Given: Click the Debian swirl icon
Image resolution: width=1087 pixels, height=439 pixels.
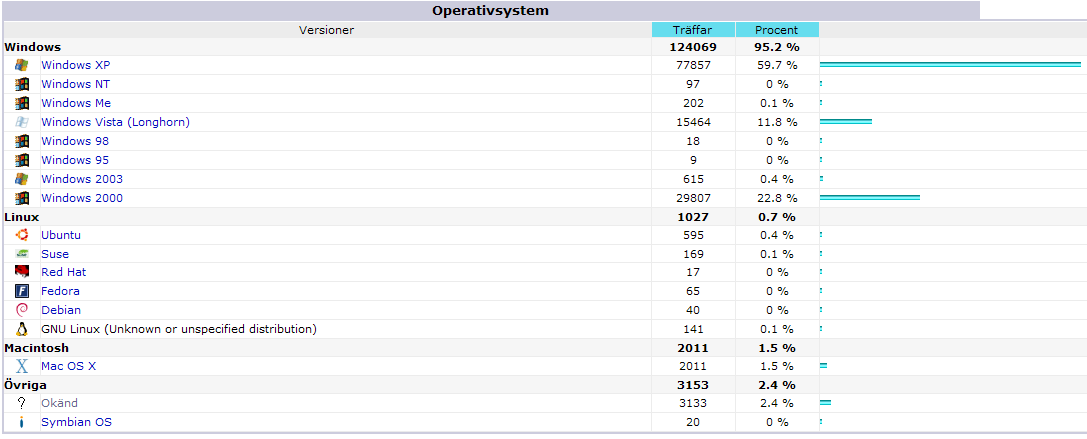Looking at the screenshot, I should click(21, 310).
